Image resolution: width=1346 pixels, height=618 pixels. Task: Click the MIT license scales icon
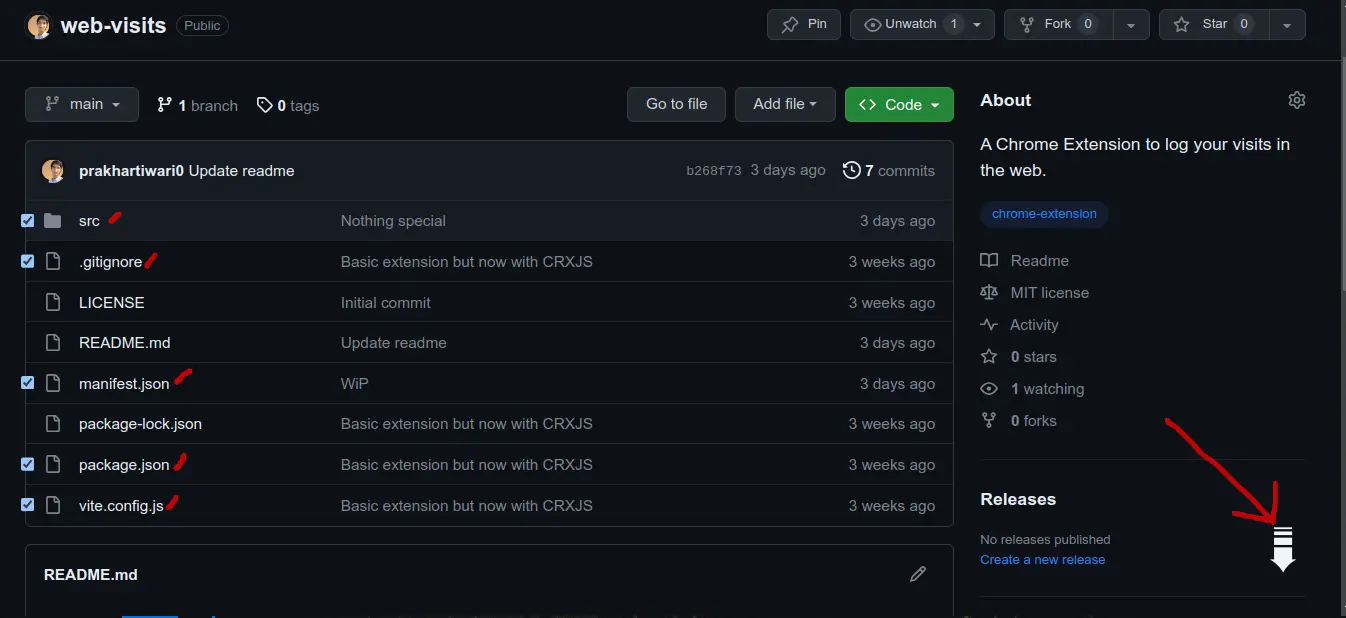pyautogui.click(x=988, y=292)
